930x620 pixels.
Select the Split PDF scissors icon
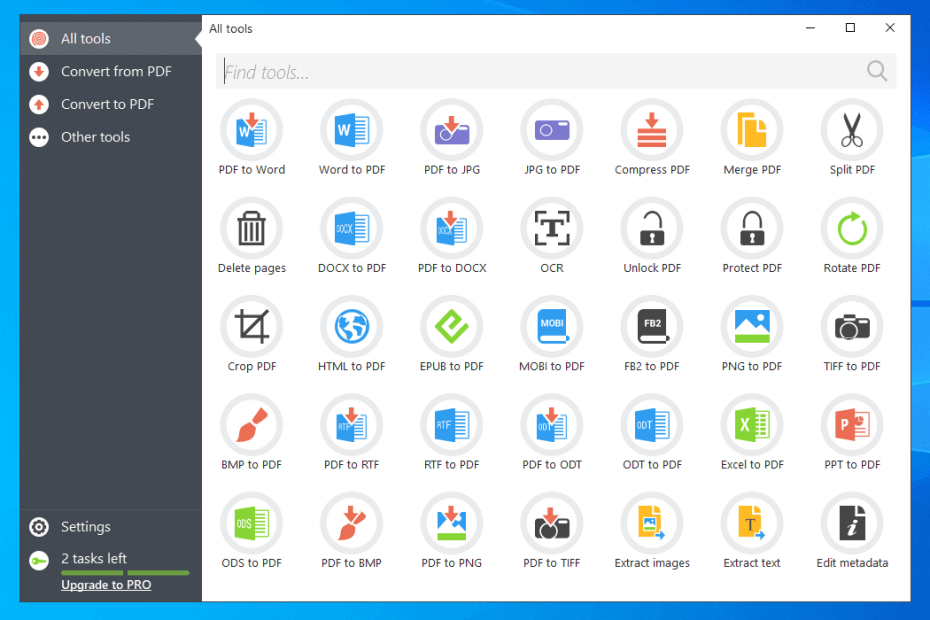(x=852, y=130)
